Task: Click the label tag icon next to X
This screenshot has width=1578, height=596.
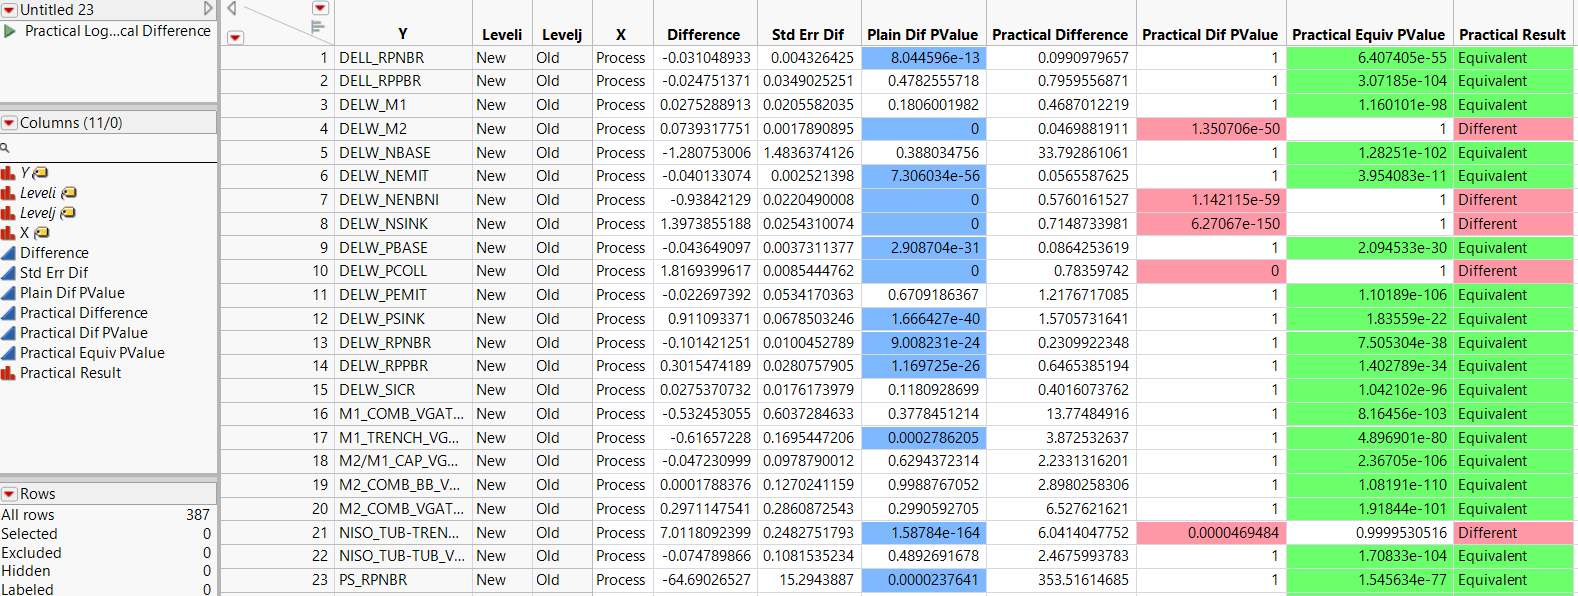Action: click(x=42, y=233)
